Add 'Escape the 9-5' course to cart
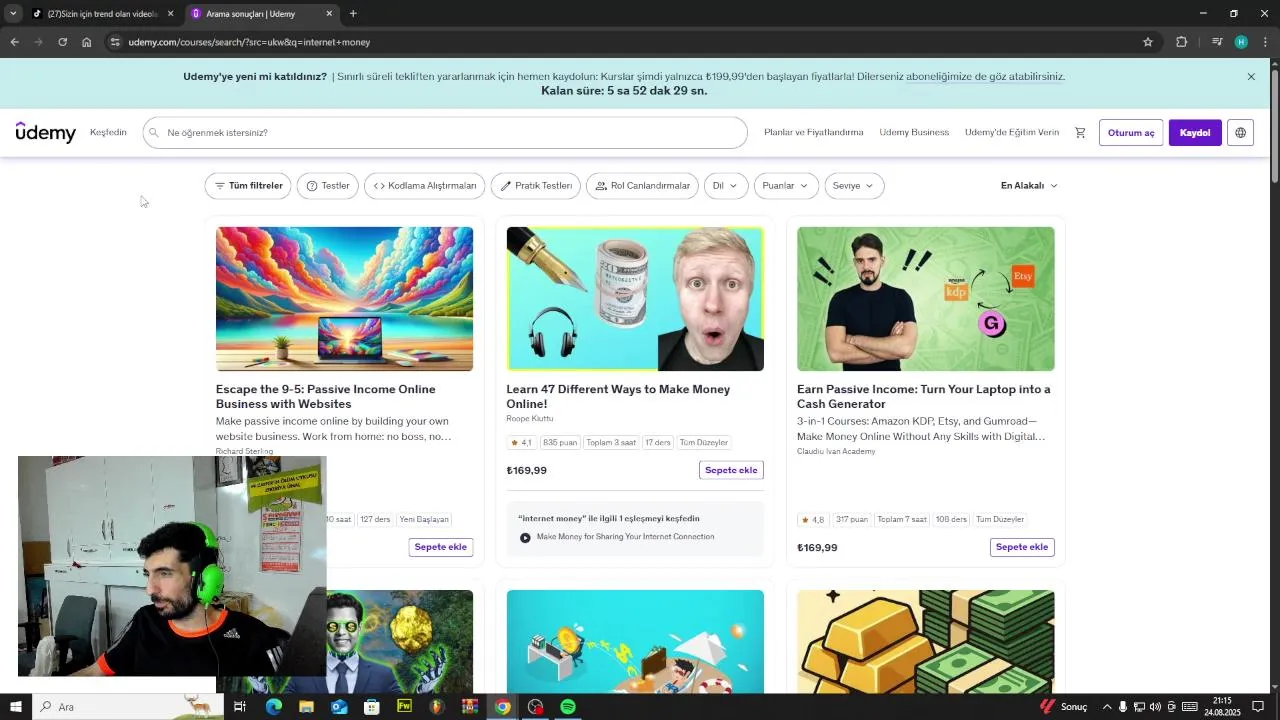The height and width of the screenshot is (720, 1280). 441,547
